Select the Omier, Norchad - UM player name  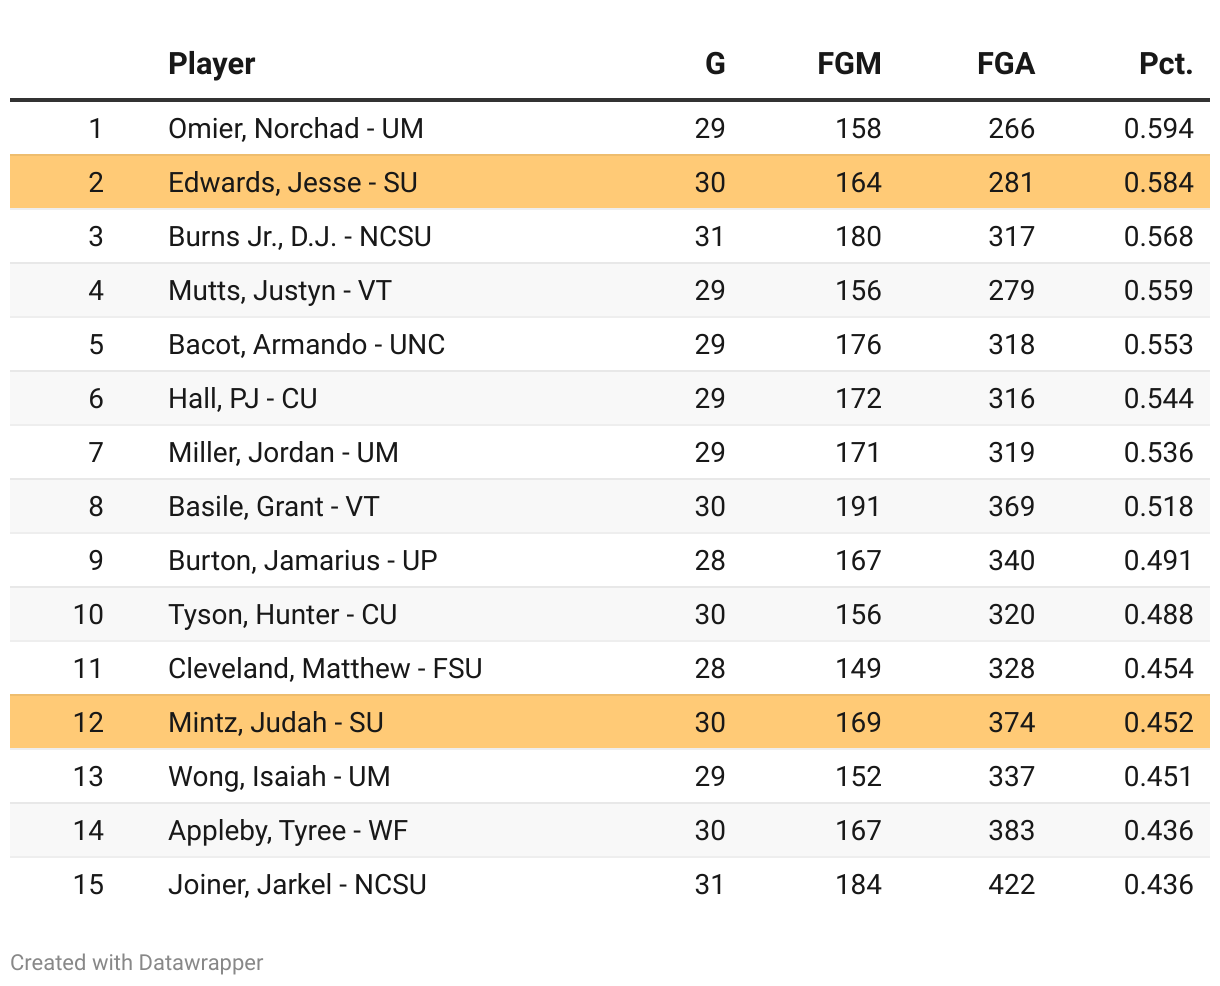295,129
